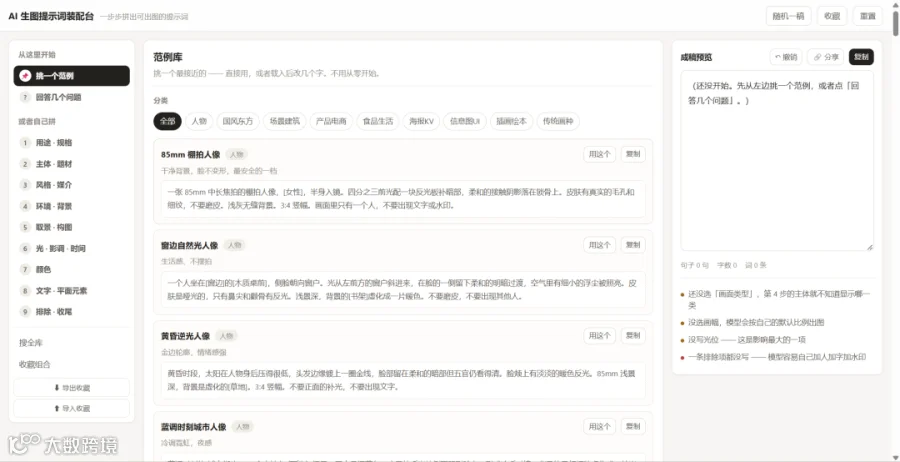The width and height of the screenshot is (900, 462).
Task: Click 用这个 for 窗边自然光人像
Action: (x=599, y=245)
